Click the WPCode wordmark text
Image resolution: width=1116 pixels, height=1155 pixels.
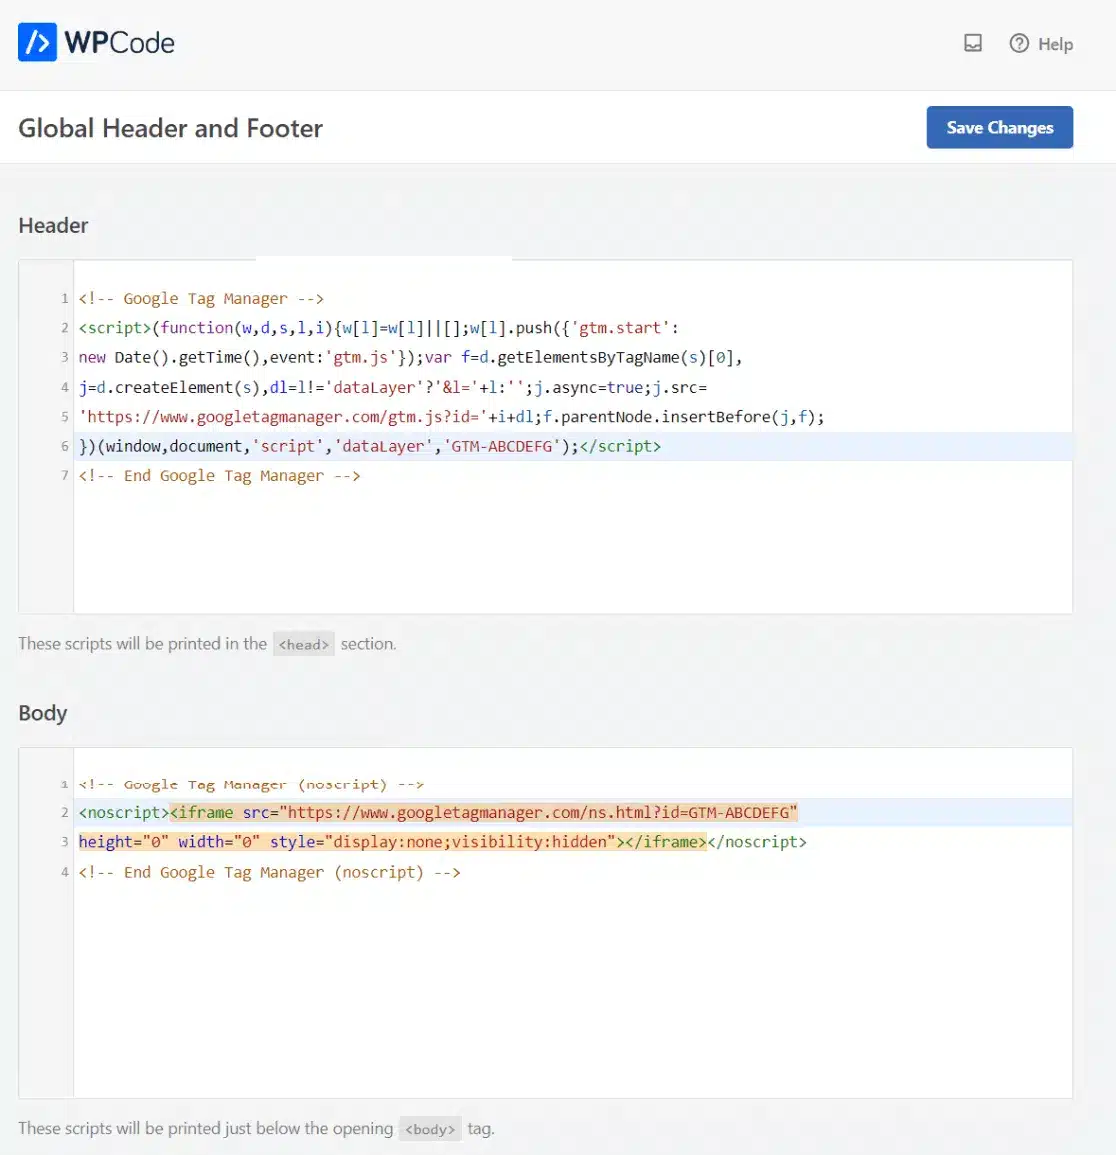point(119,43)
